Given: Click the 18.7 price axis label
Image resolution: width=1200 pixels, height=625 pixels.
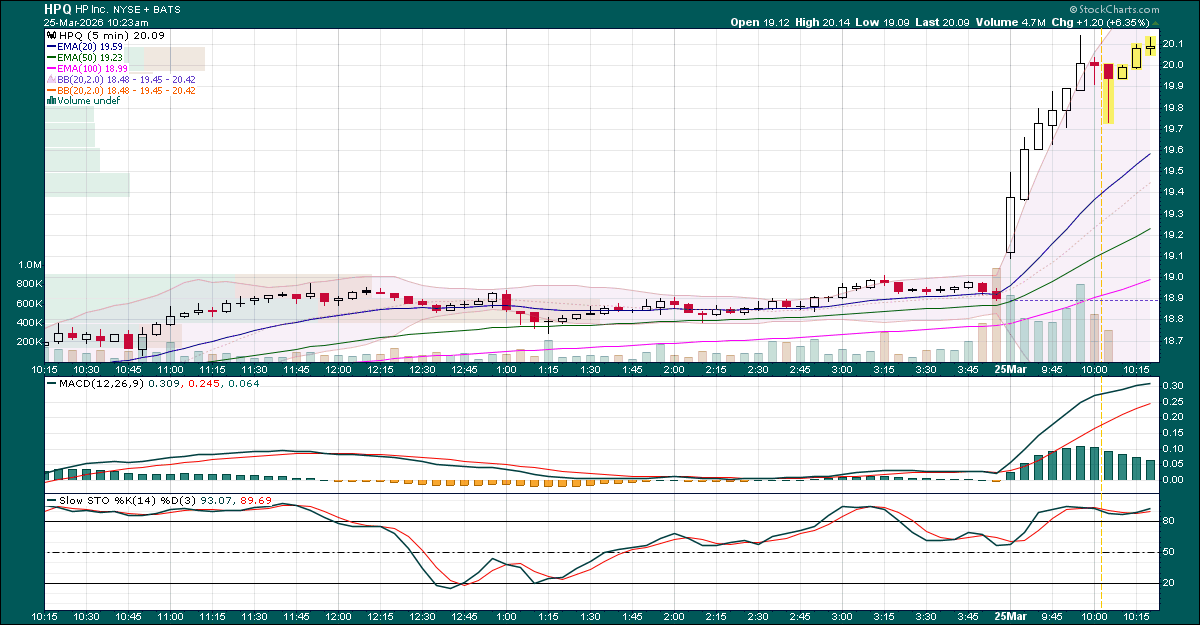Looking at the screenshot, I should pyautogui.click(x=1173, y=341).
